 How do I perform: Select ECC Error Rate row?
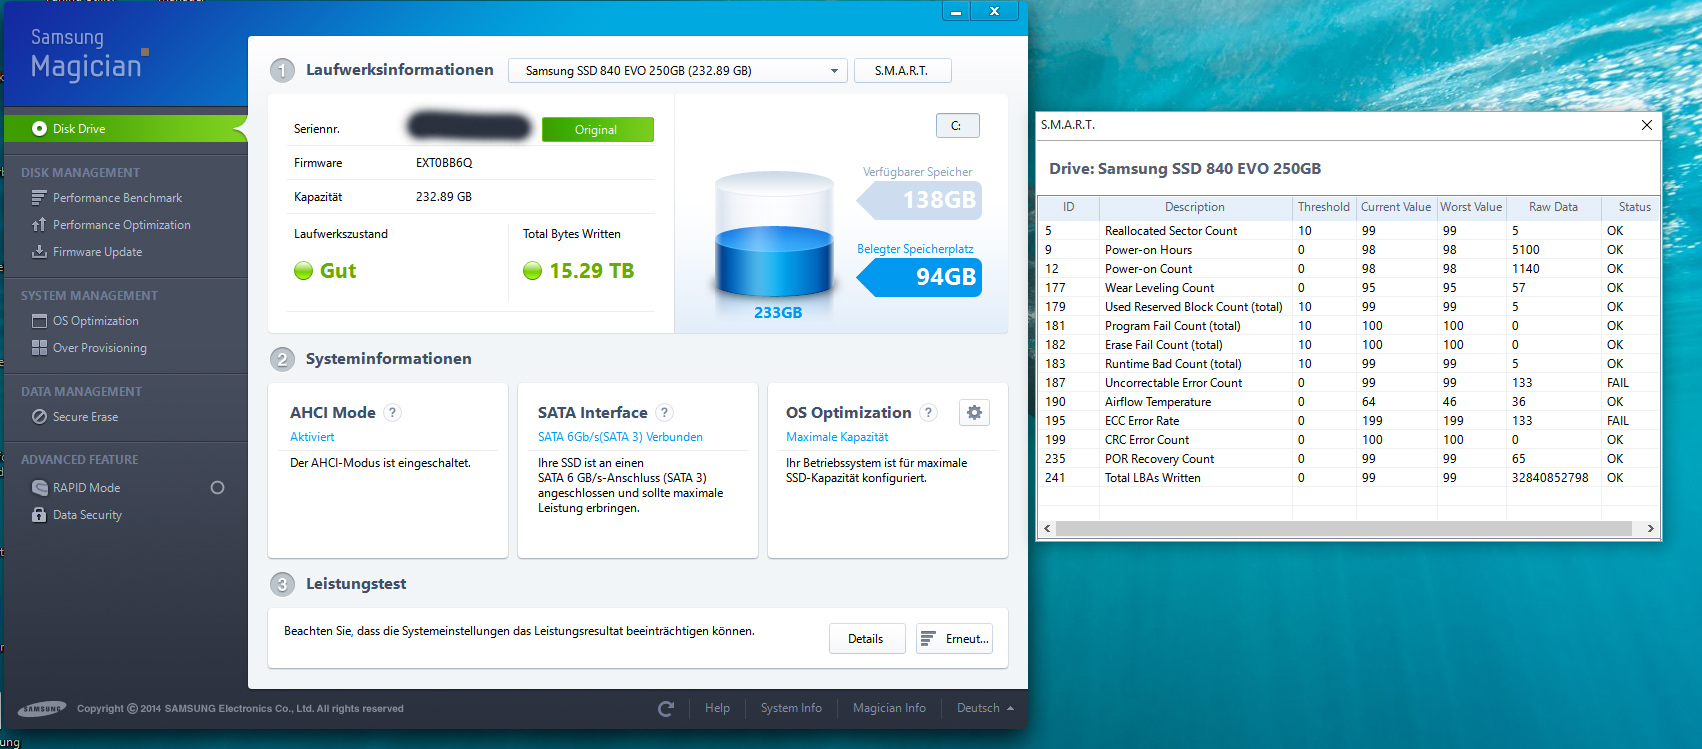(1349, 421)
